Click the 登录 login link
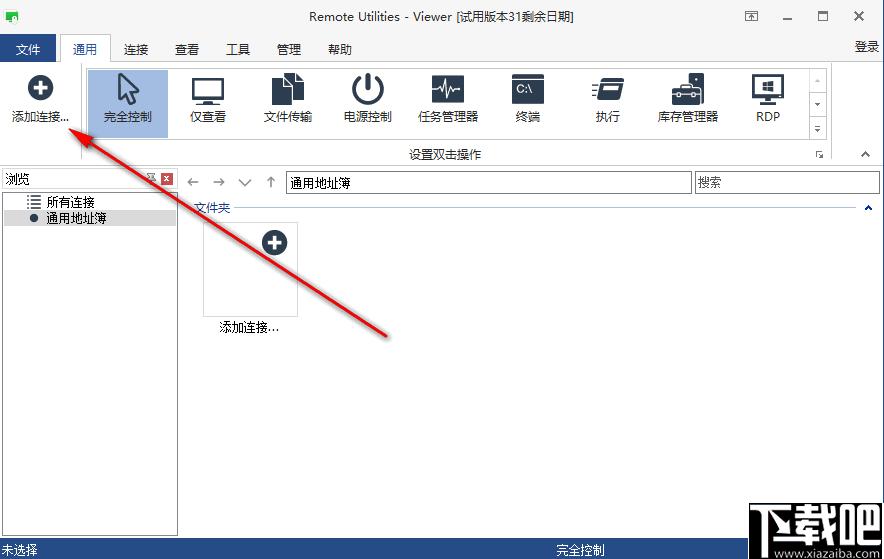Image resolution: width=884 pixels, height=559 pixels. pyautogui.click(x=867, y=46)
